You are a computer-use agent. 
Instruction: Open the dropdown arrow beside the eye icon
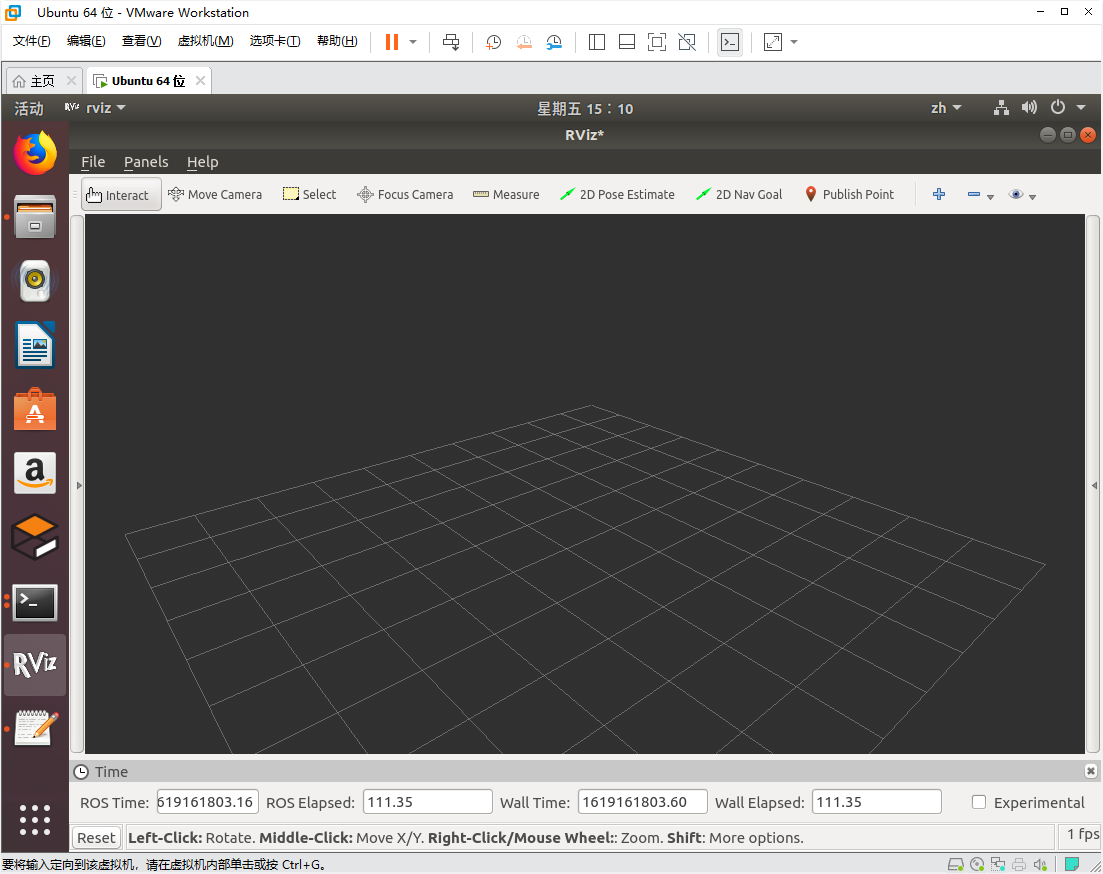click(1033, 197)
